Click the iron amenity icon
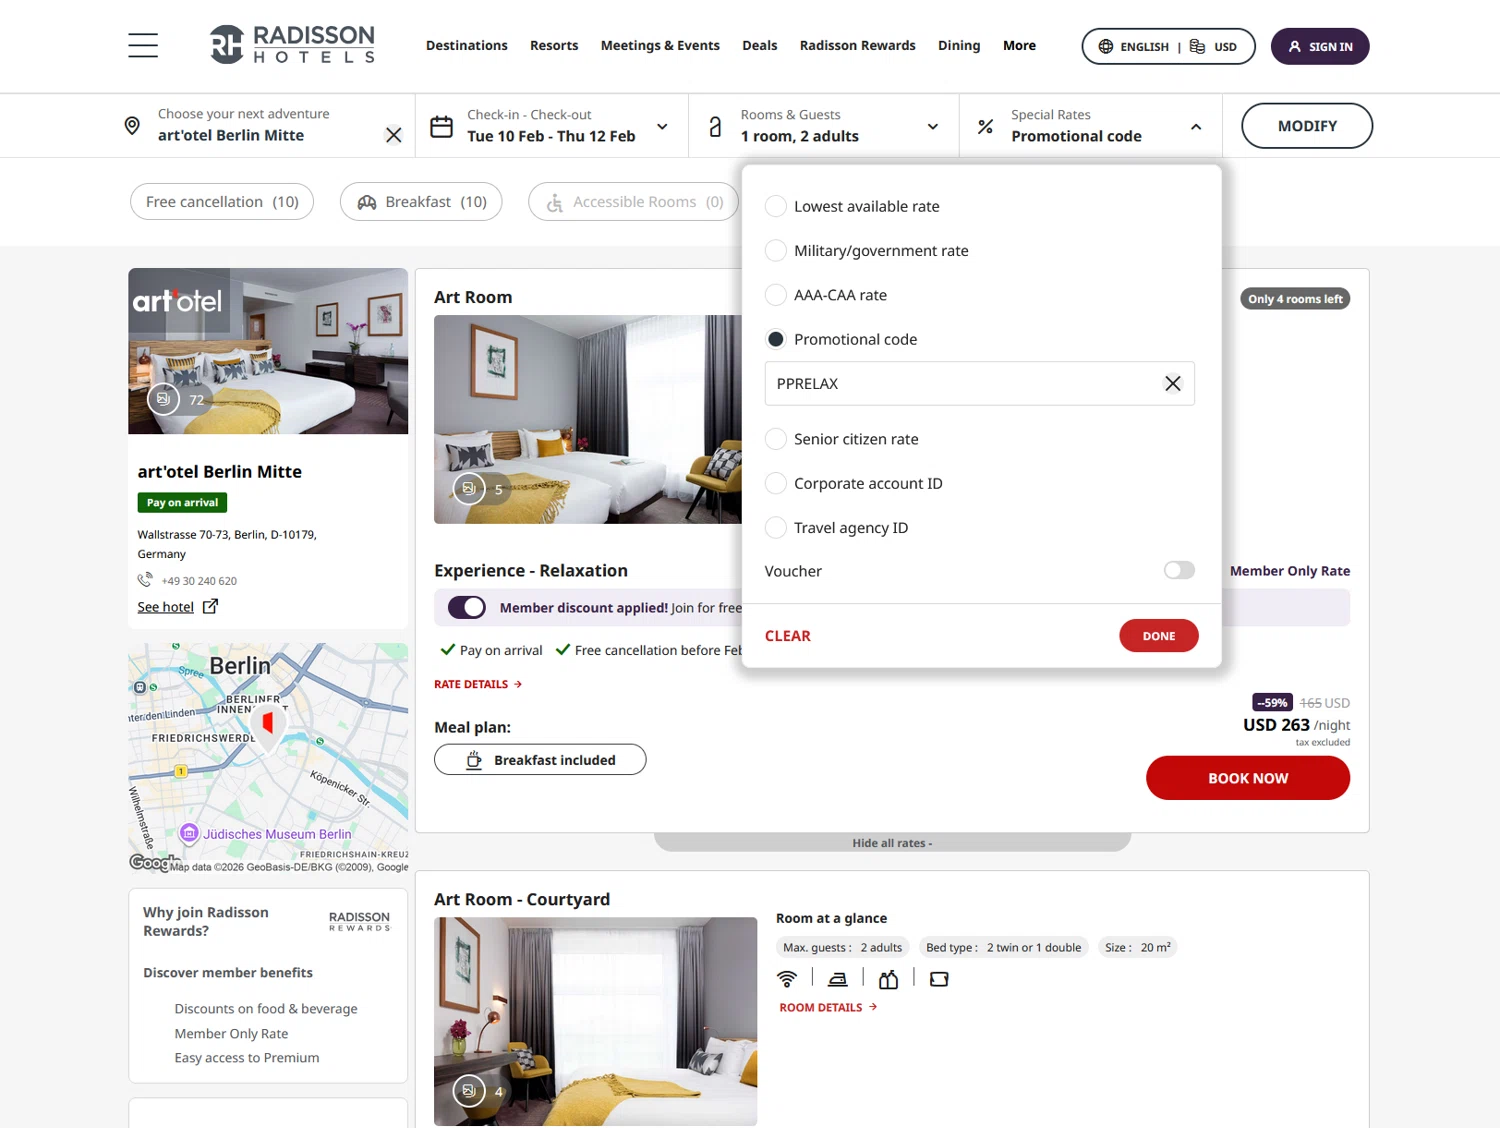Image resolution: width=1500 pixels, height=1128 pixels. click(838, 979)
